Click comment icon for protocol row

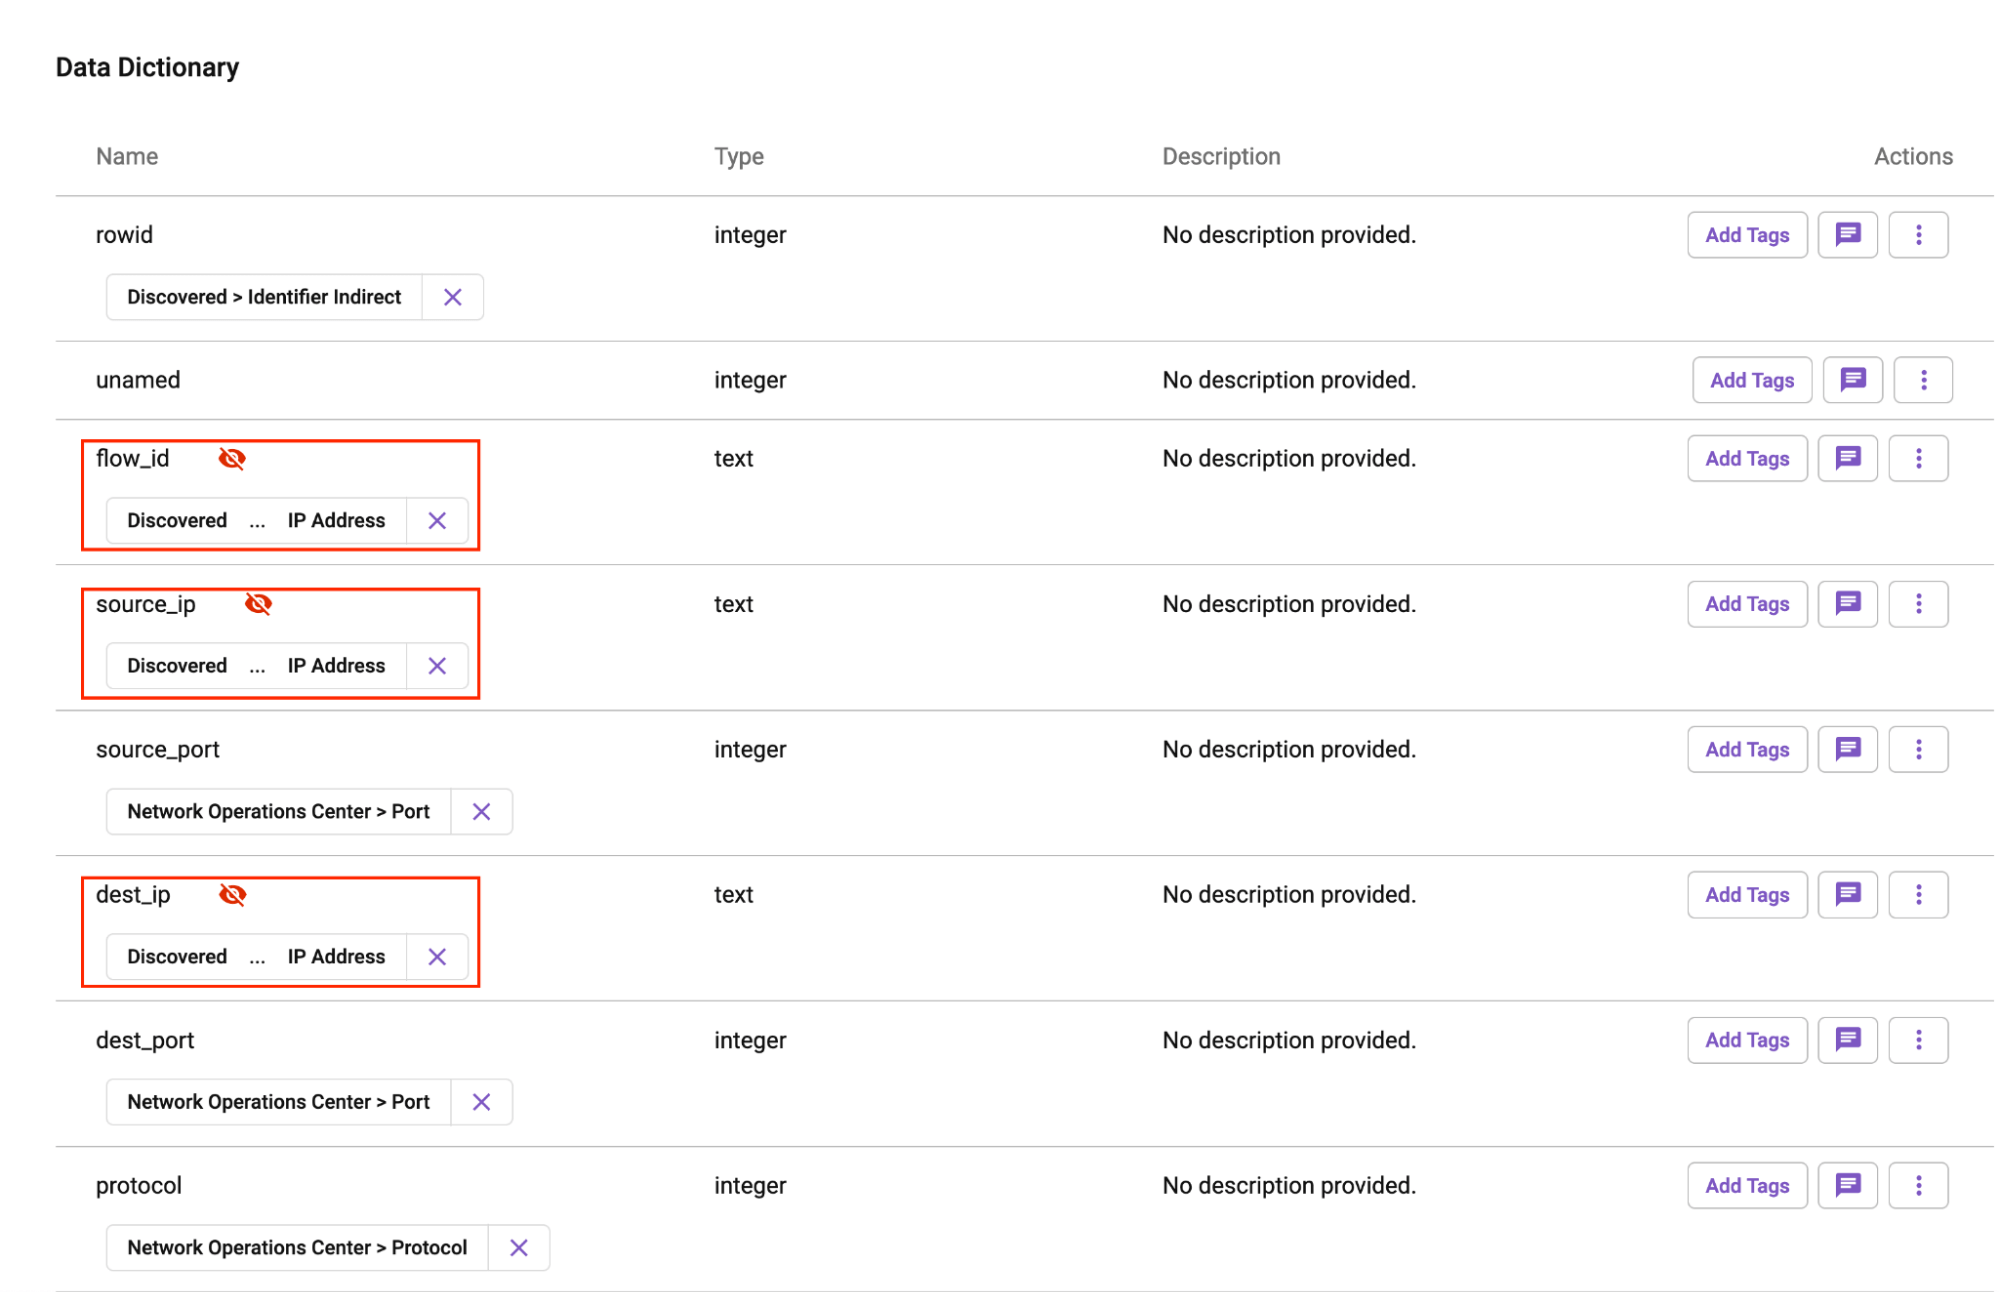pyautogui.click(x=1846, y=1185)
